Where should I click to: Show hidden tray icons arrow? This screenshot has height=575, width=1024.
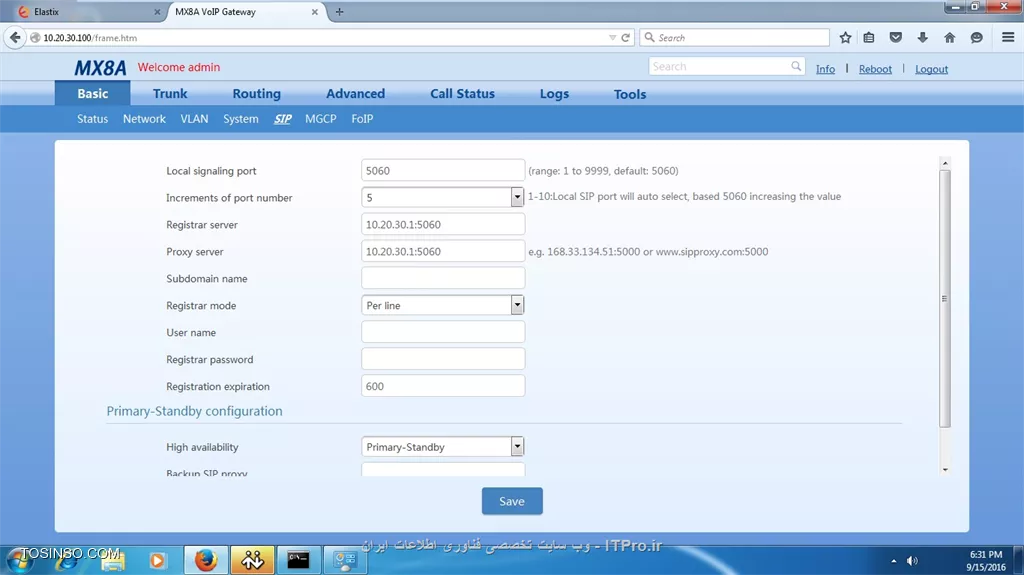point(893,561)
